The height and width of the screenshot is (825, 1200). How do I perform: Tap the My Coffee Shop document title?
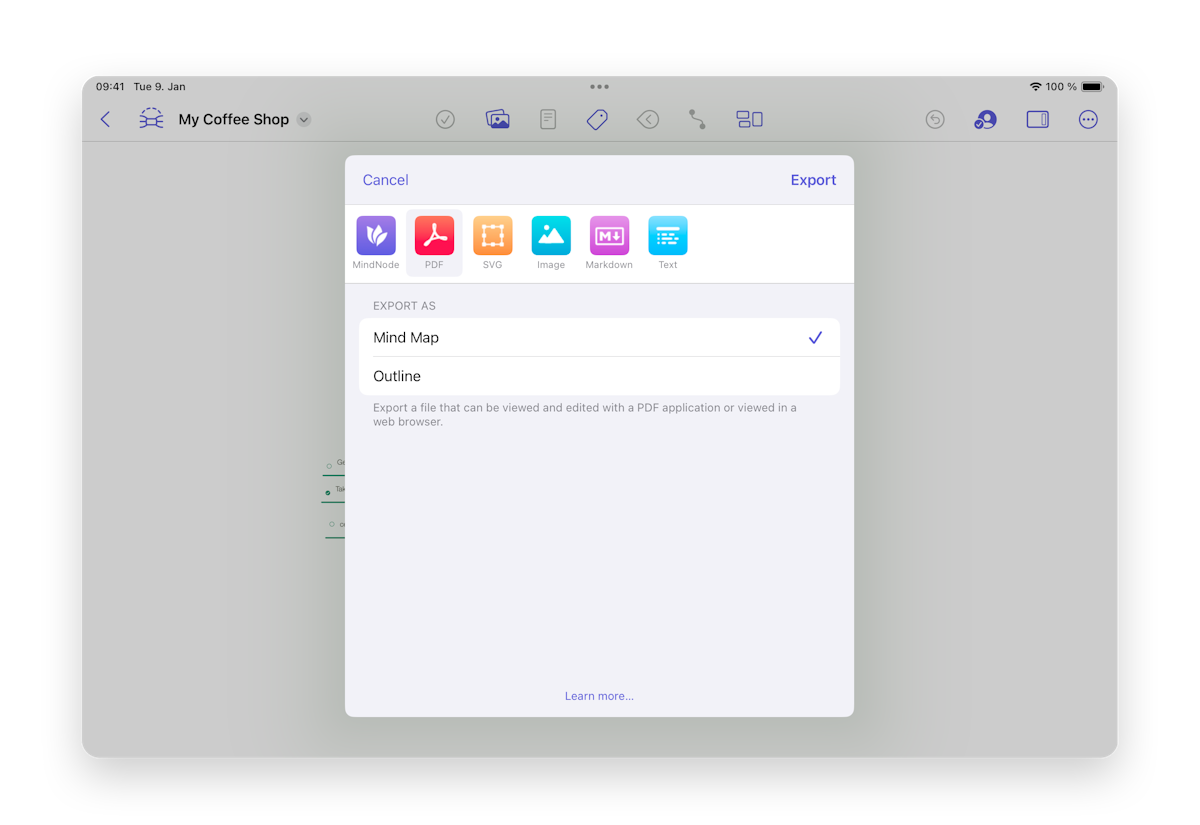click(x=233, y=119)
